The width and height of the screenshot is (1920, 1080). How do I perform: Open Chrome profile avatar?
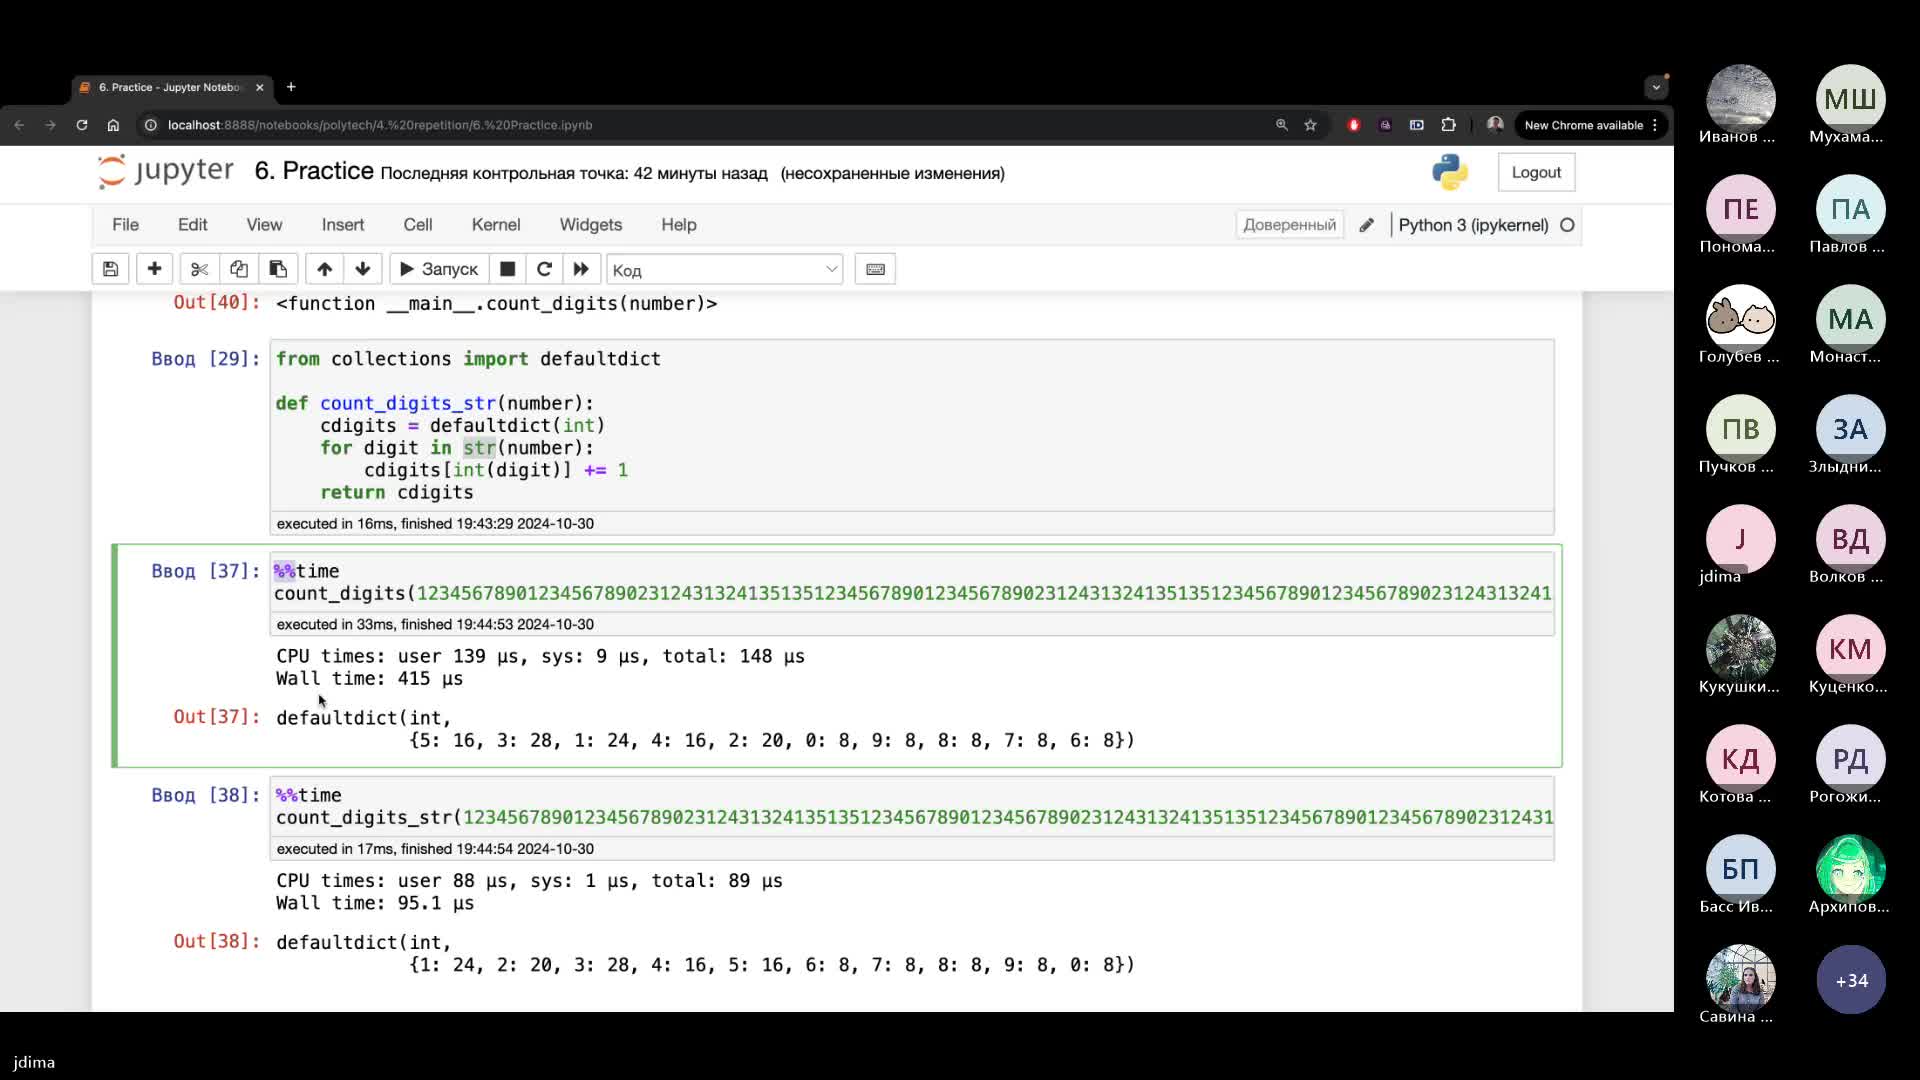click(1495, 125)
